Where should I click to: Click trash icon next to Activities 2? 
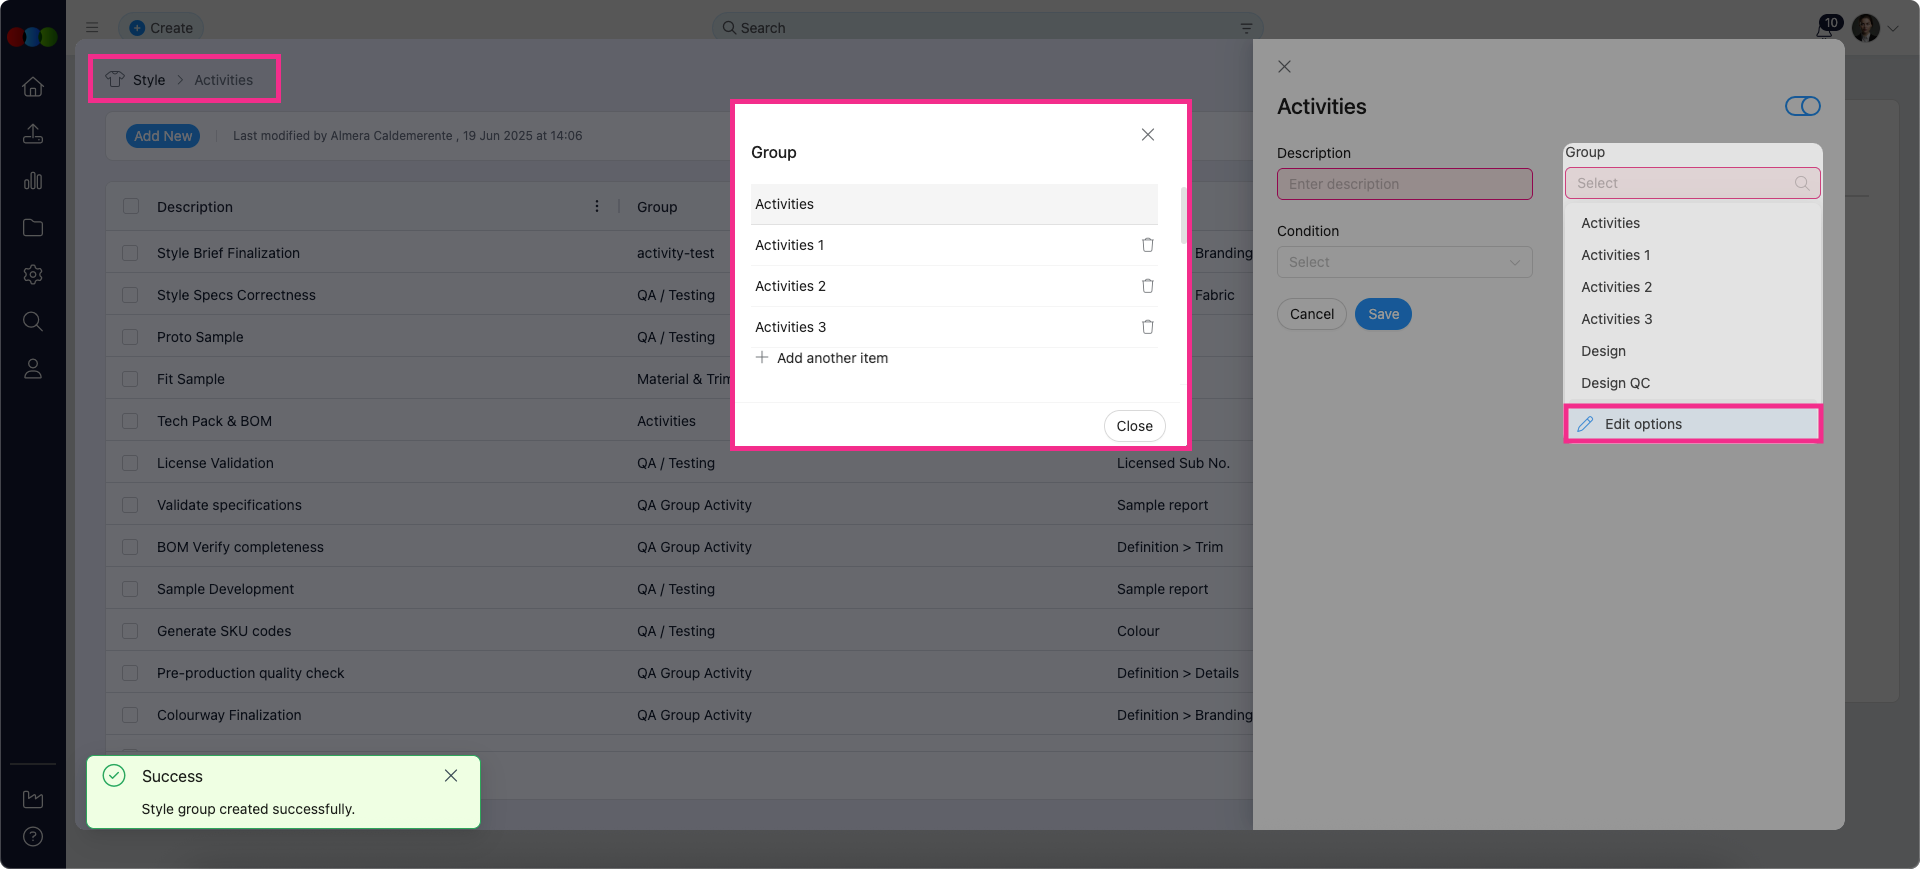pos(1147,286)
